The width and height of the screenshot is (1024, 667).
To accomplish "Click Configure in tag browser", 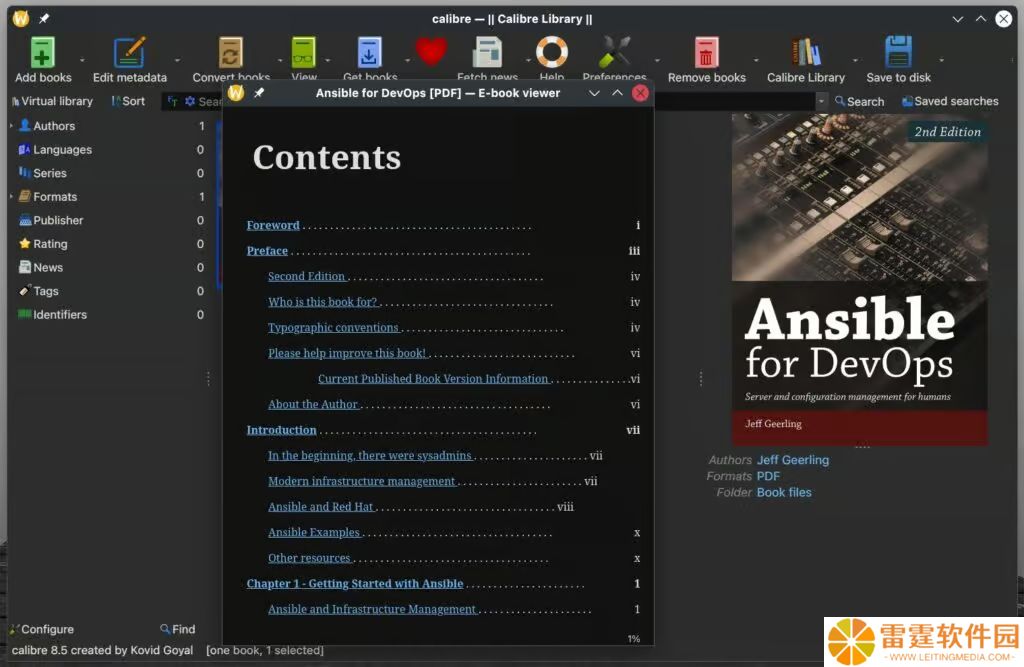I will click(42, 629).
